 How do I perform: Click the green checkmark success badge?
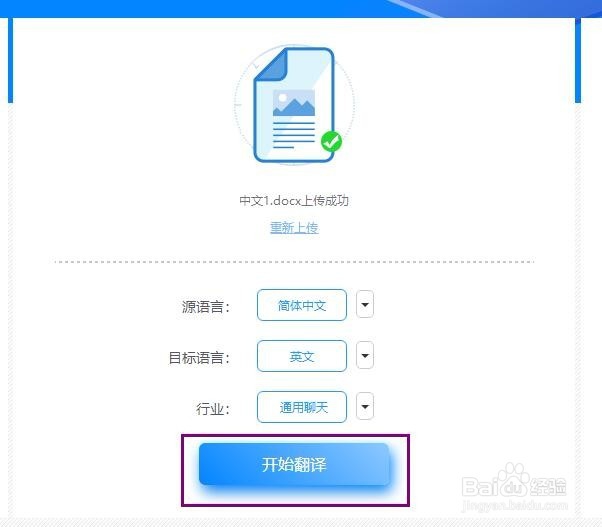point(331,142)
